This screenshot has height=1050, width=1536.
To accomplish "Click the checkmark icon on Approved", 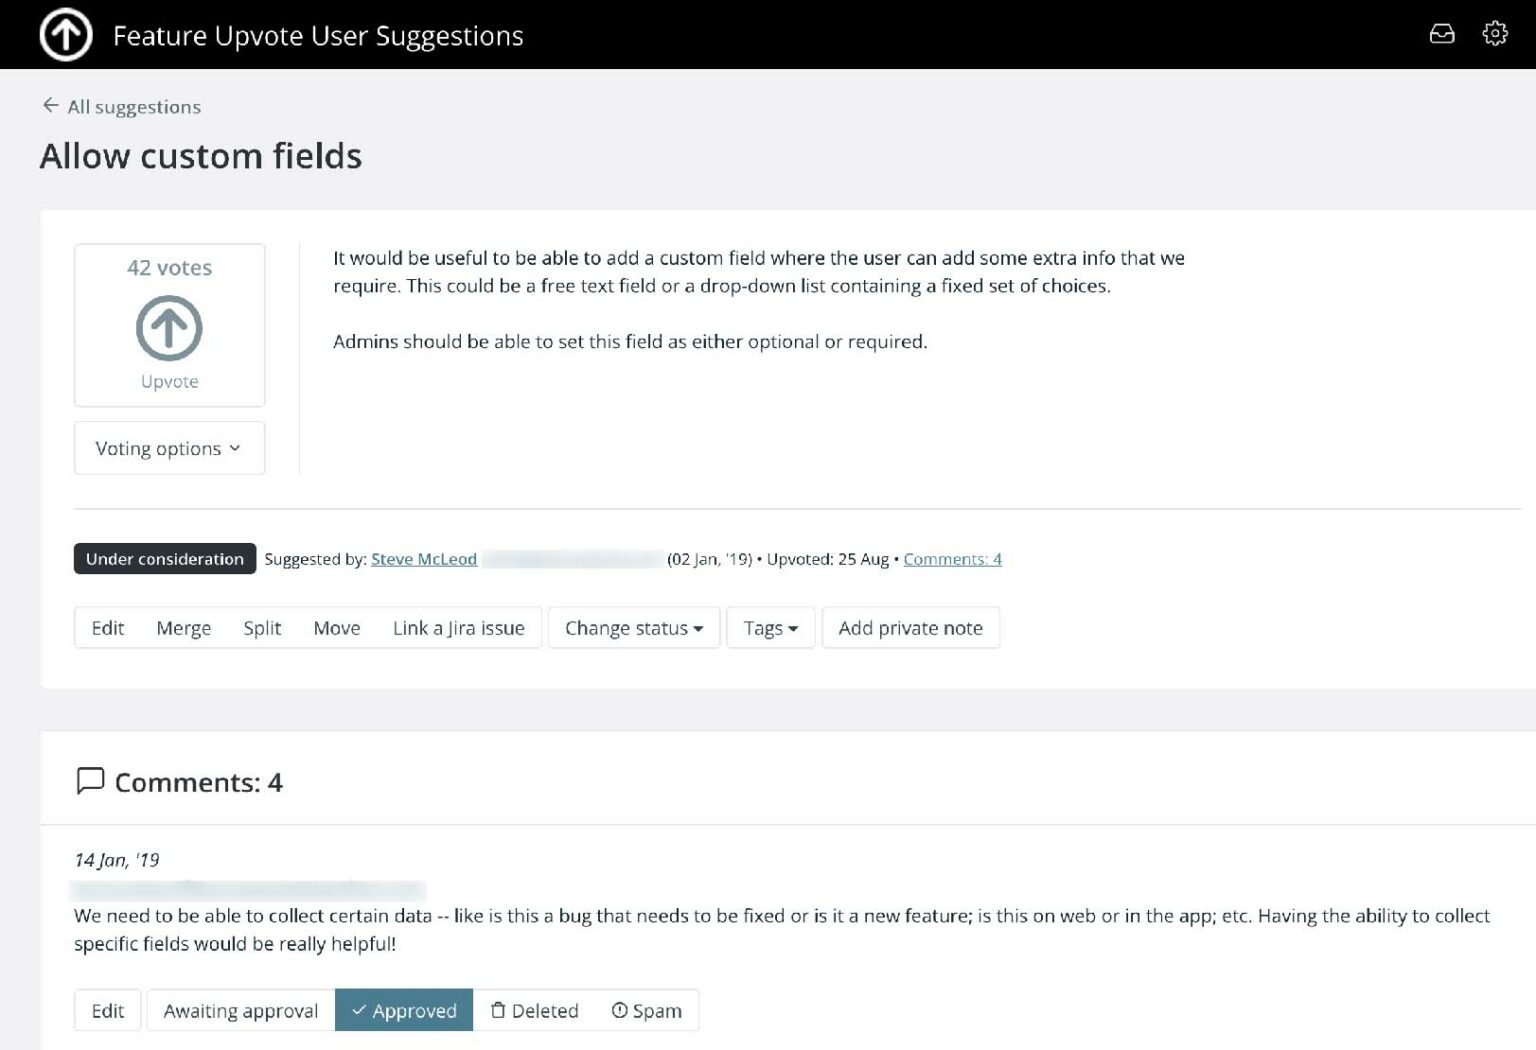I will click(359, 1010).
